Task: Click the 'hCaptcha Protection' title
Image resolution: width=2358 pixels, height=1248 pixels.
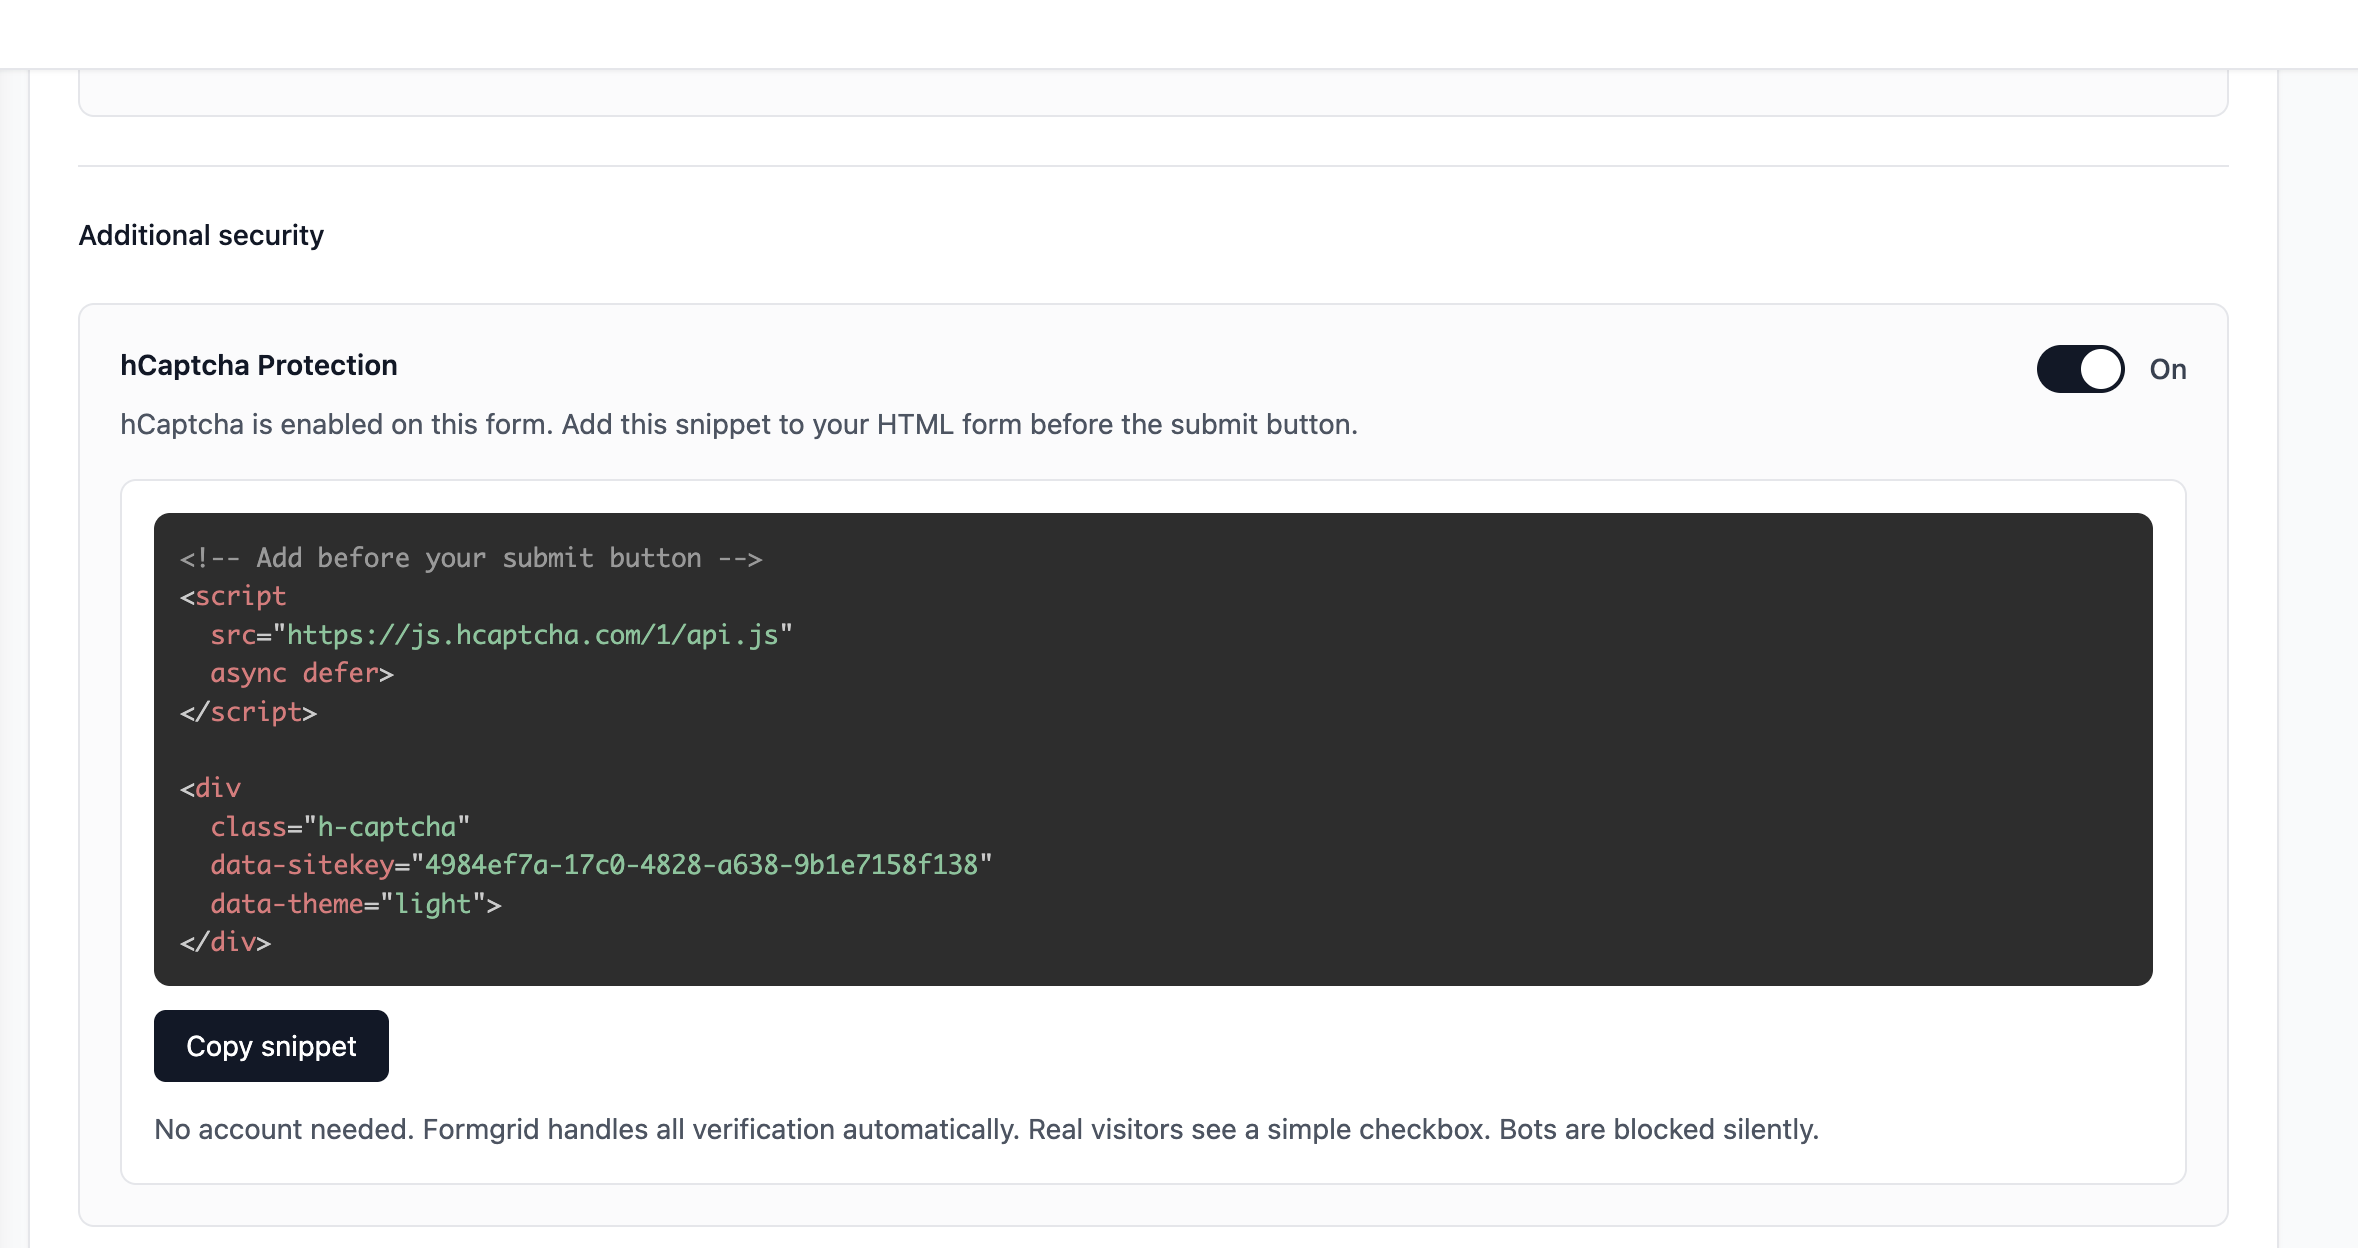Action: 259,365
